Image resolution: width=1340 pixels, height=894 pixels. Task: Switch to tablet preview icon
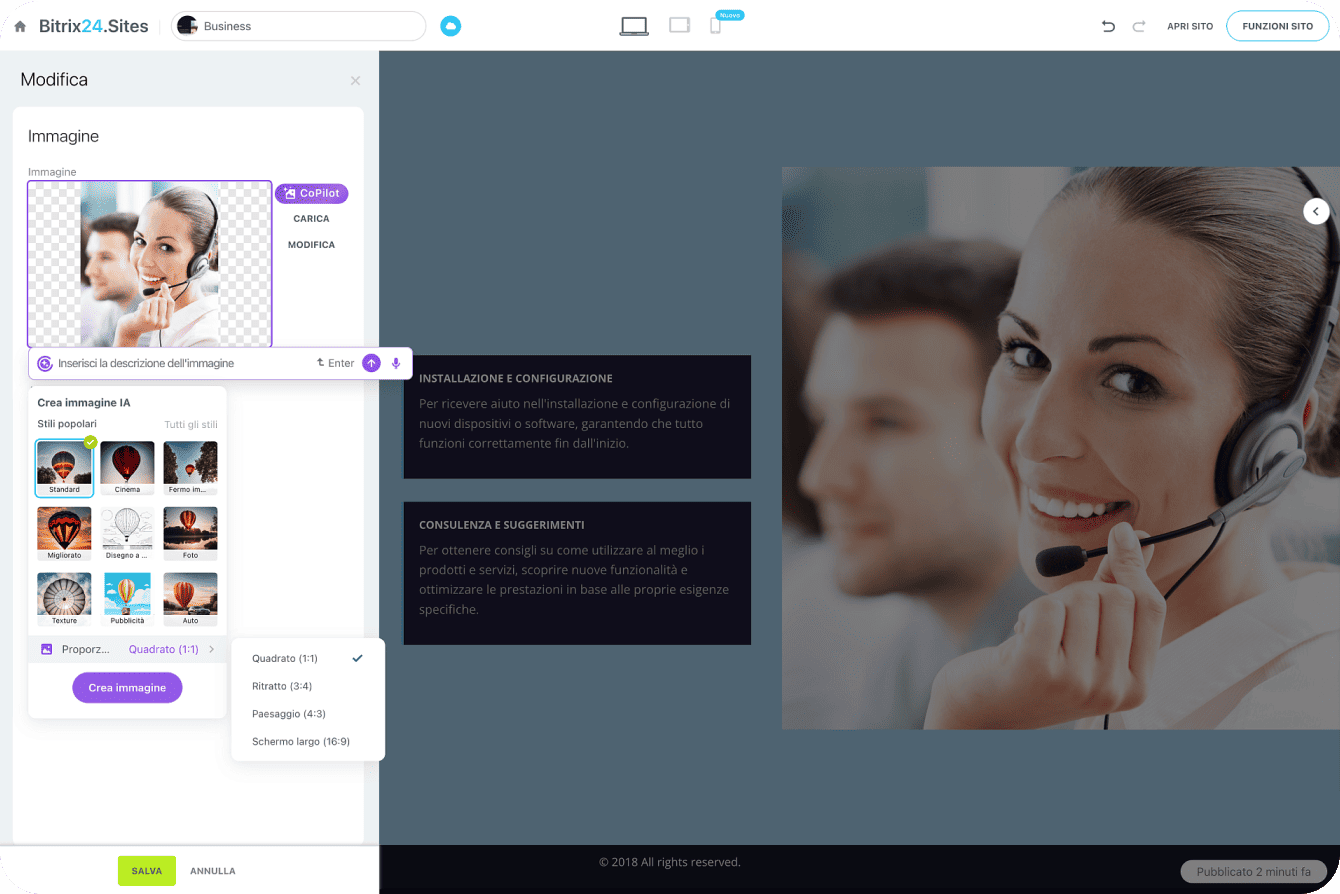point(680,26)
